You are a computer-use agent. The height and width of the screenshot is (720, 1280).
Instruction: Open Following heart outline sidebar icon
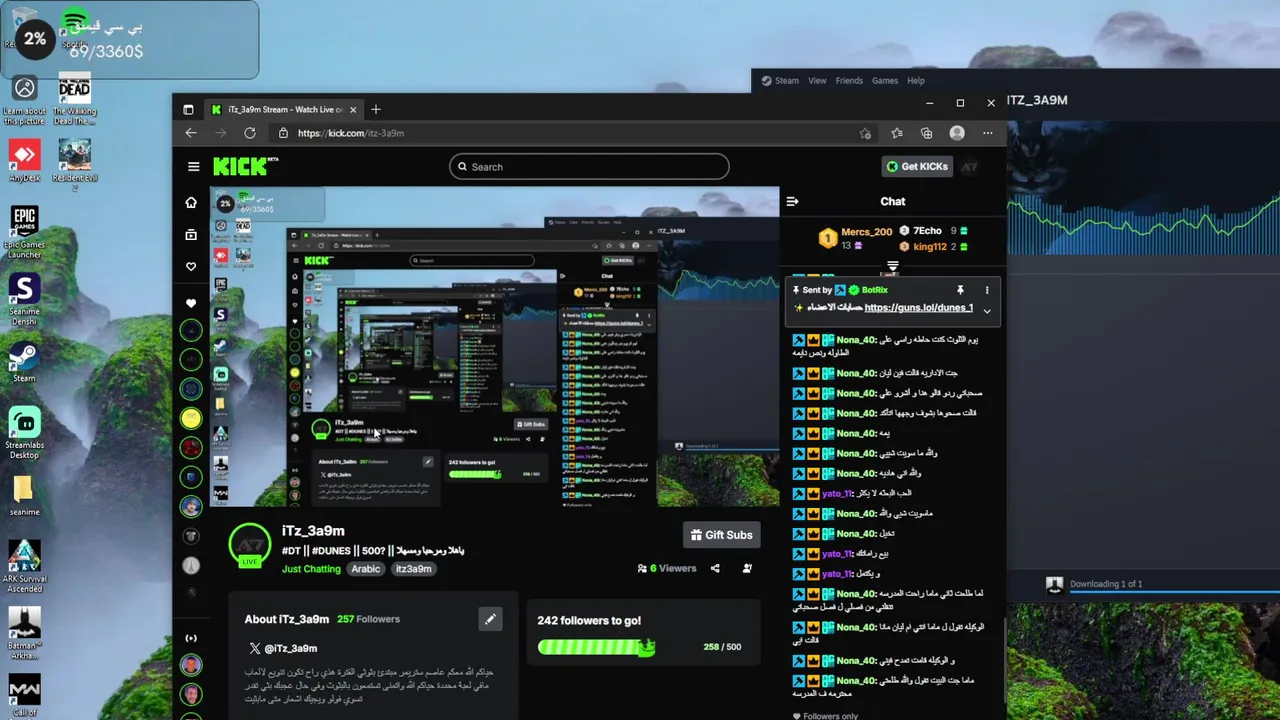pyautogui.click(x=191, y=267)
